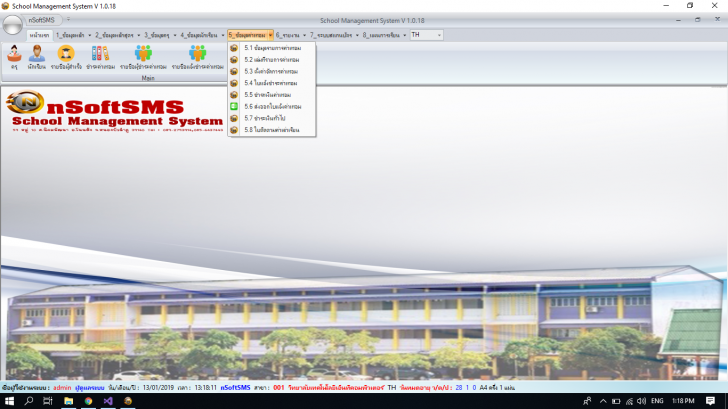Expand dropdown arrow beside 8_ tab
728x409 pixels.
404,35
